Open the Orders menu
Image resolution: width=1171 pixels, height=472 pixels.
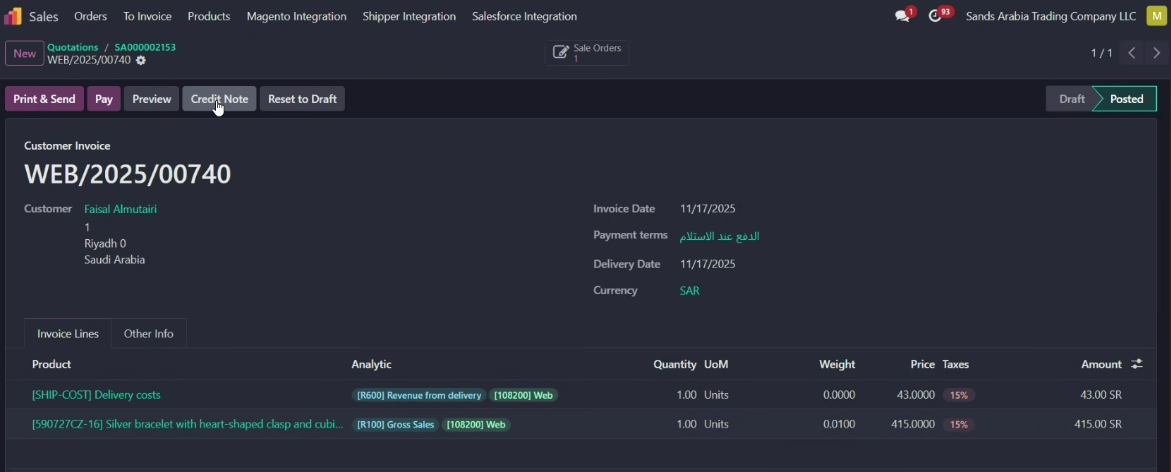tap(90, 16)
